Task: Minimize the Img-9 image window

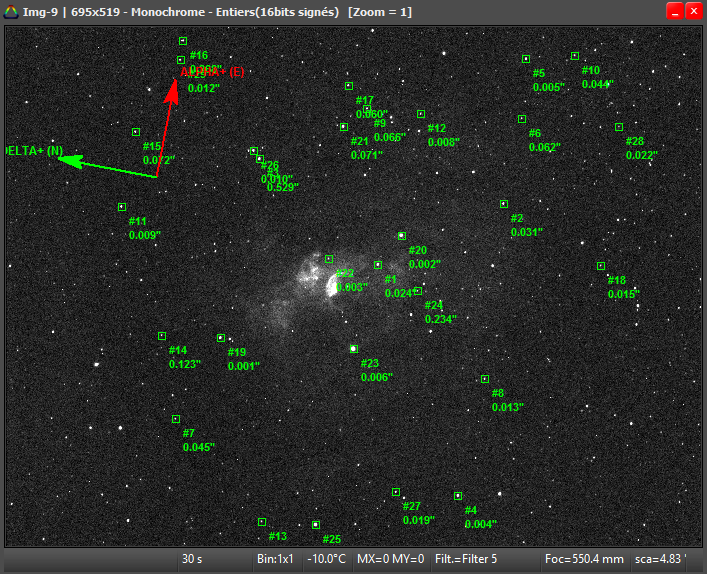Action: (675, 11)
